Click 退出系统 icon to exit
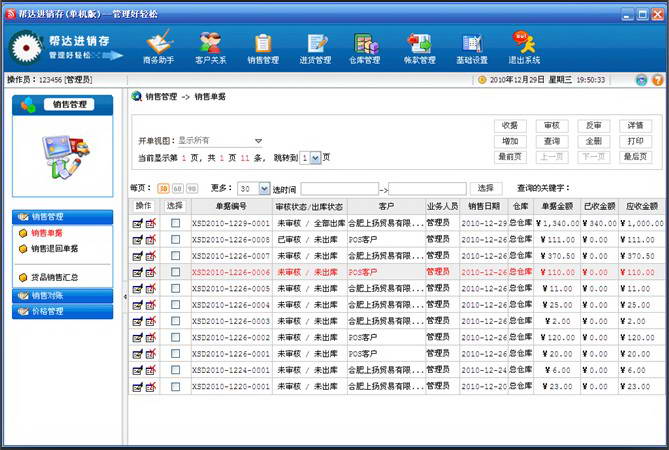The height and width of the screenshot is (450, 669). coord(524,47)
